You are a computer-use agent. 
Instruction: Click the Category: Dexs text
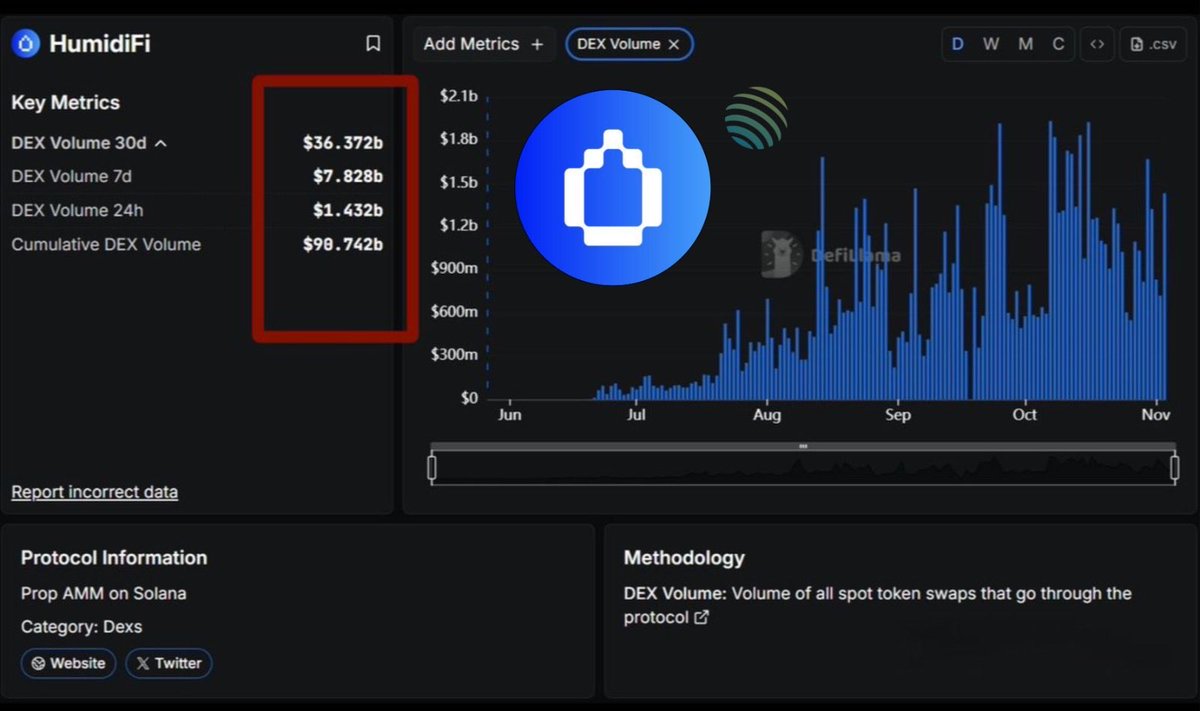[x=82, y=627]
